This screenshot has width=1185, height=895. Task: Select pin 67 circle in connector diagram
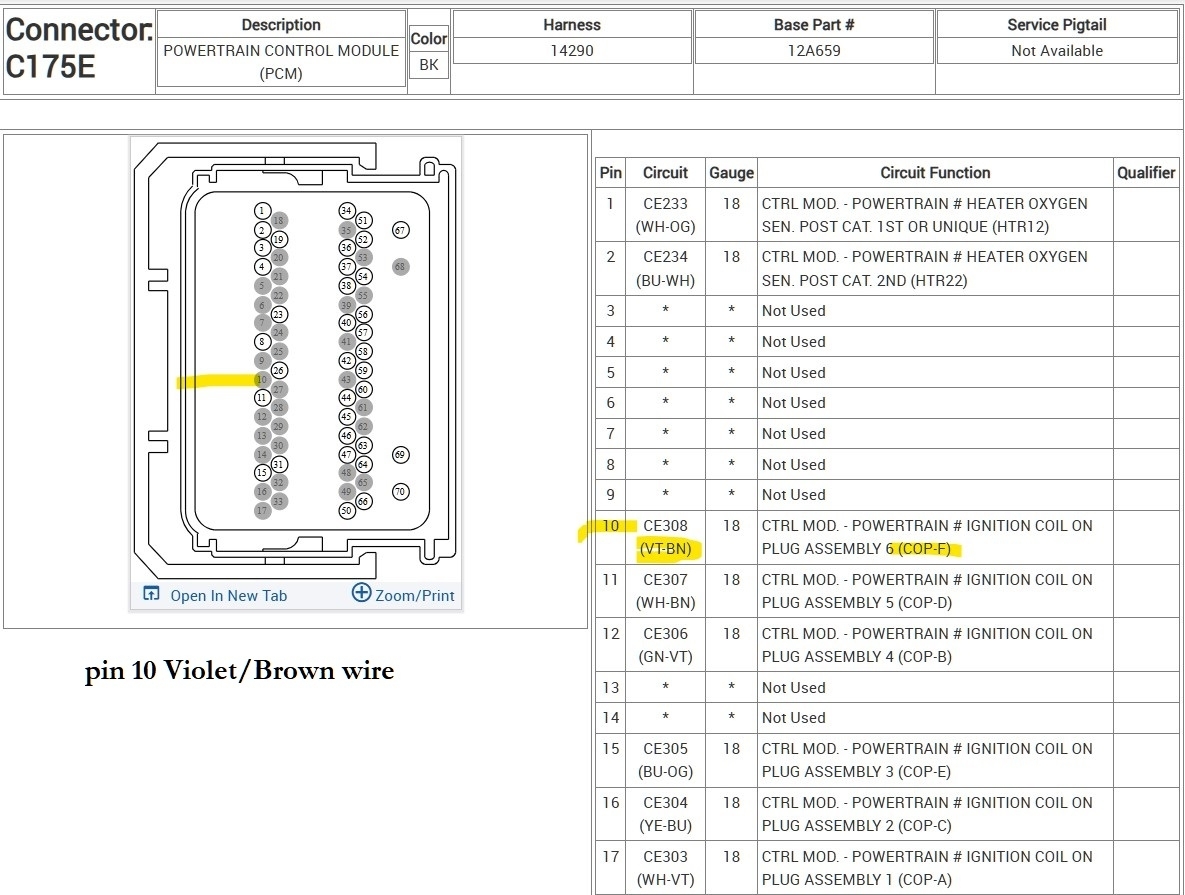[401, 230]
